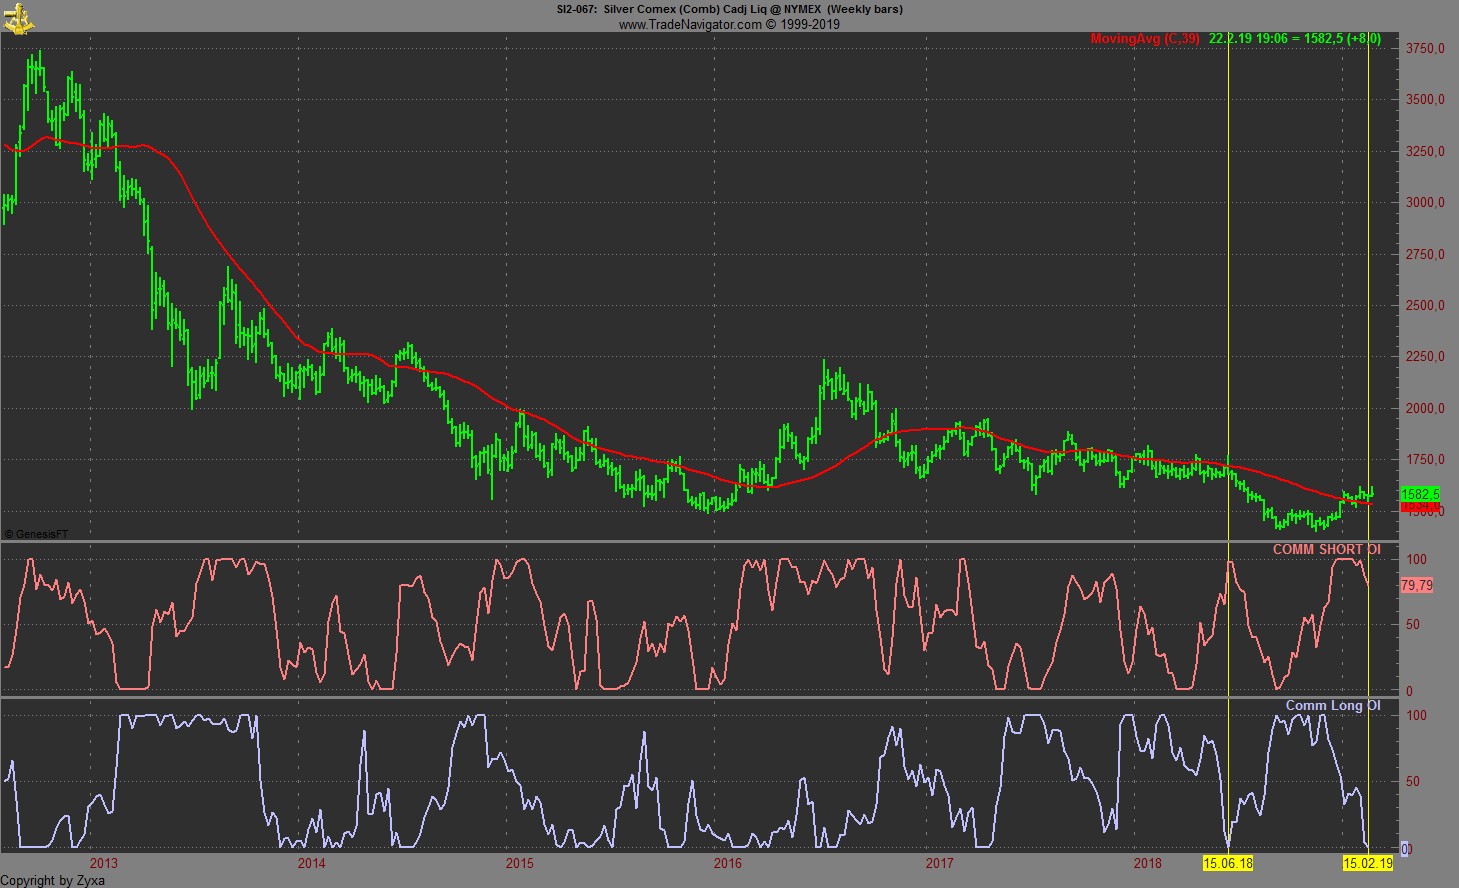This screenshot has width=1459, height=888.
Task: Click the 3250,0 price axis label
Action: pyautogui.click(x=1425, y=152)
